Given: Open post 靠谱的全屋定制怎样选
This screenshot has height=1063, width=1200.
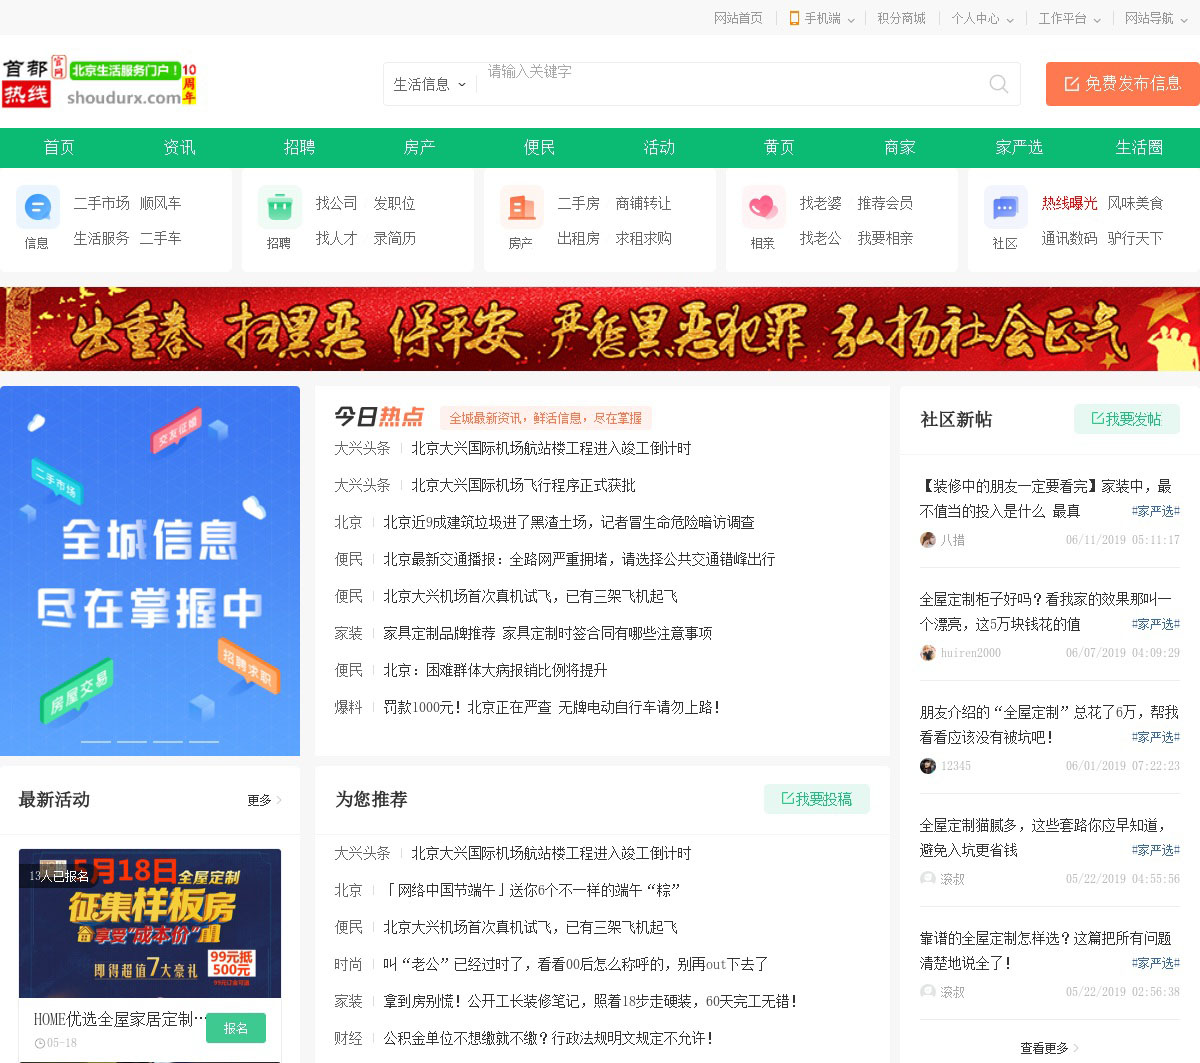Looking at the screenshot, I should click(1045, 950).
